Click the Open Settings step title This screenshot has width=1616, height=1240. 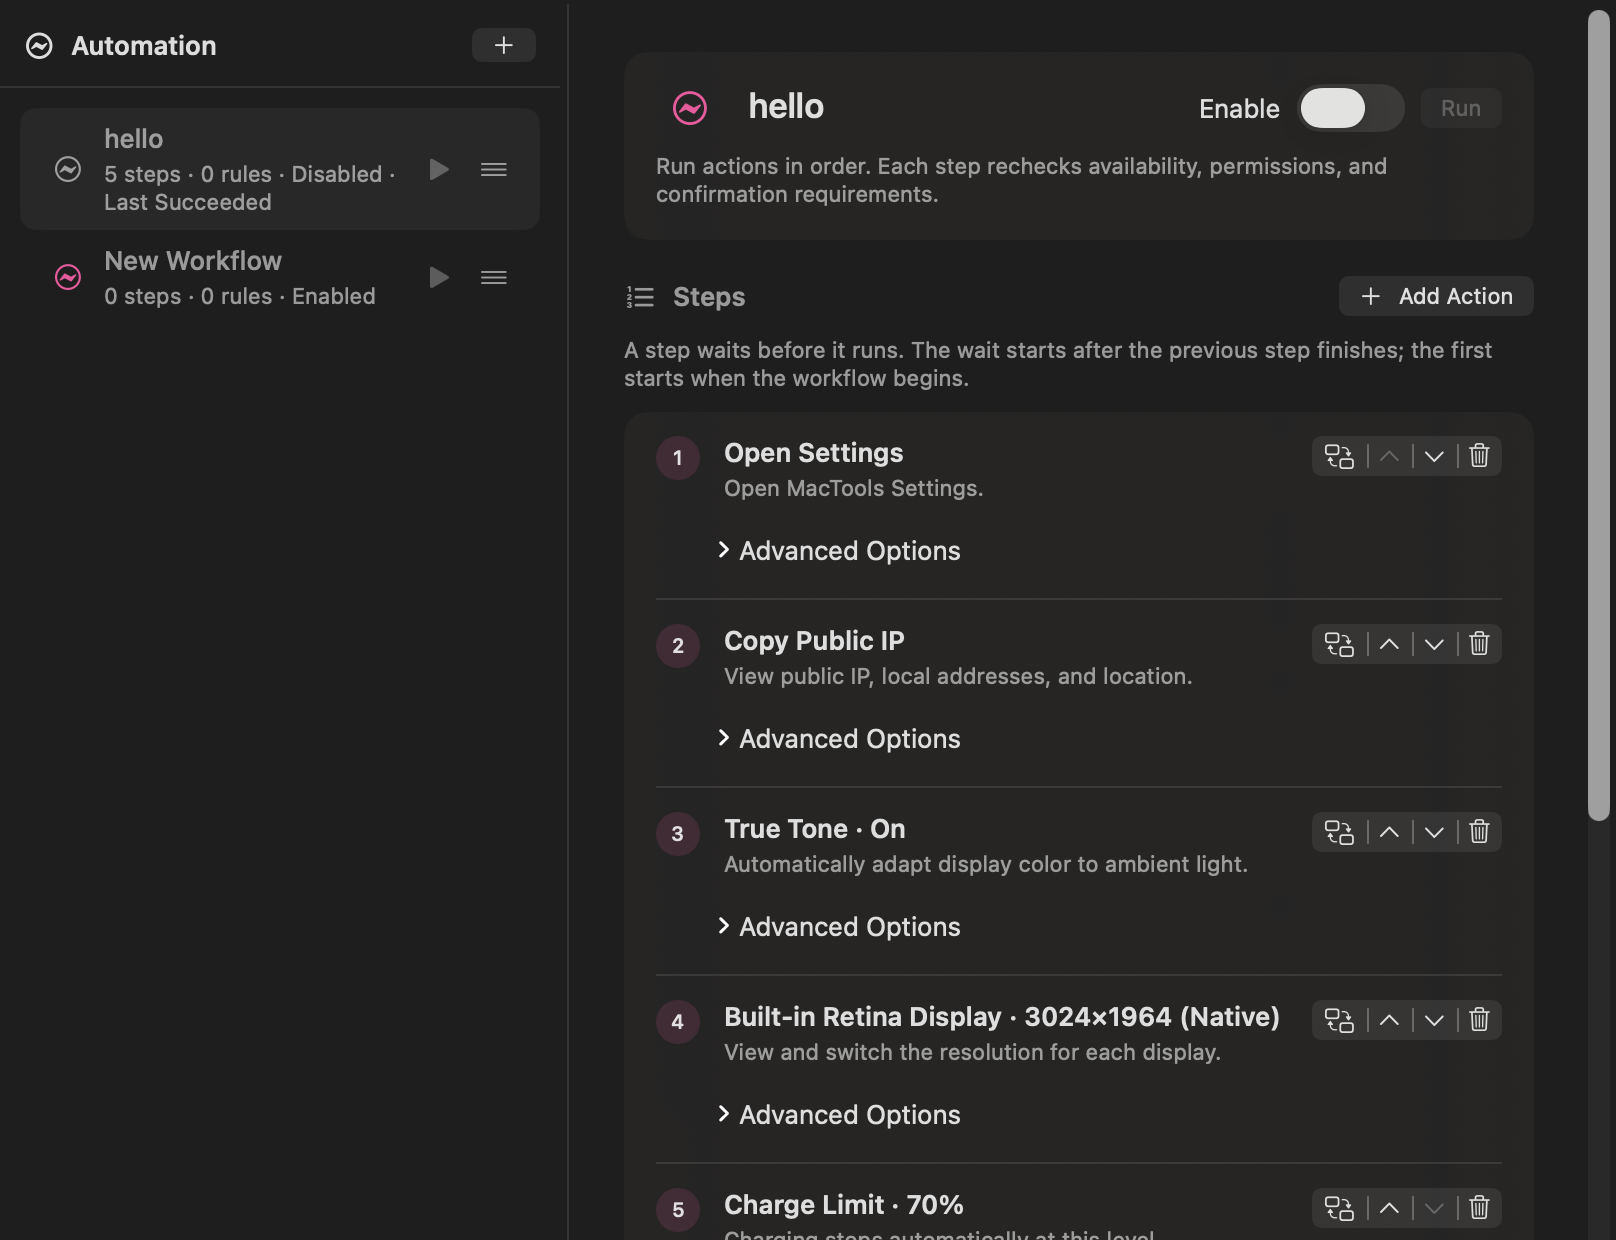click(x=813, y=453)
